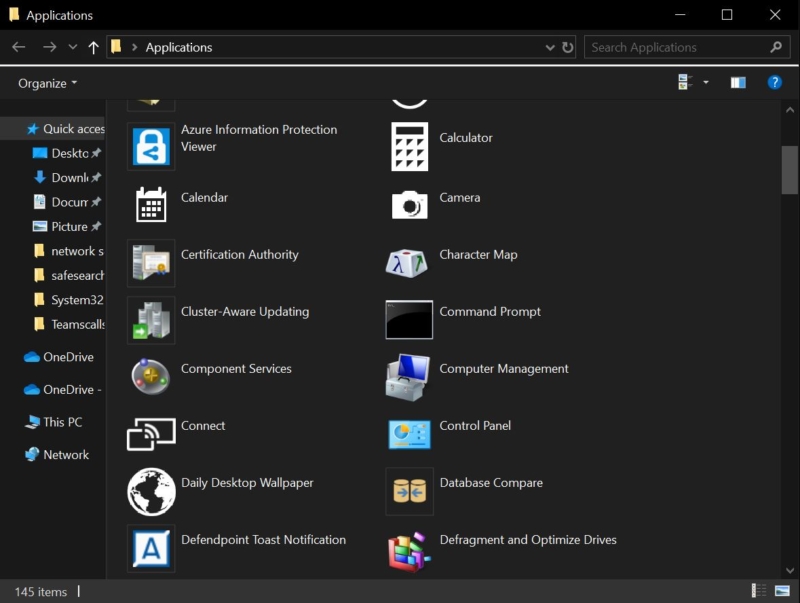Click the Database Compare label text
This screenshot has height=603, width=800.
tap(491, 483)
